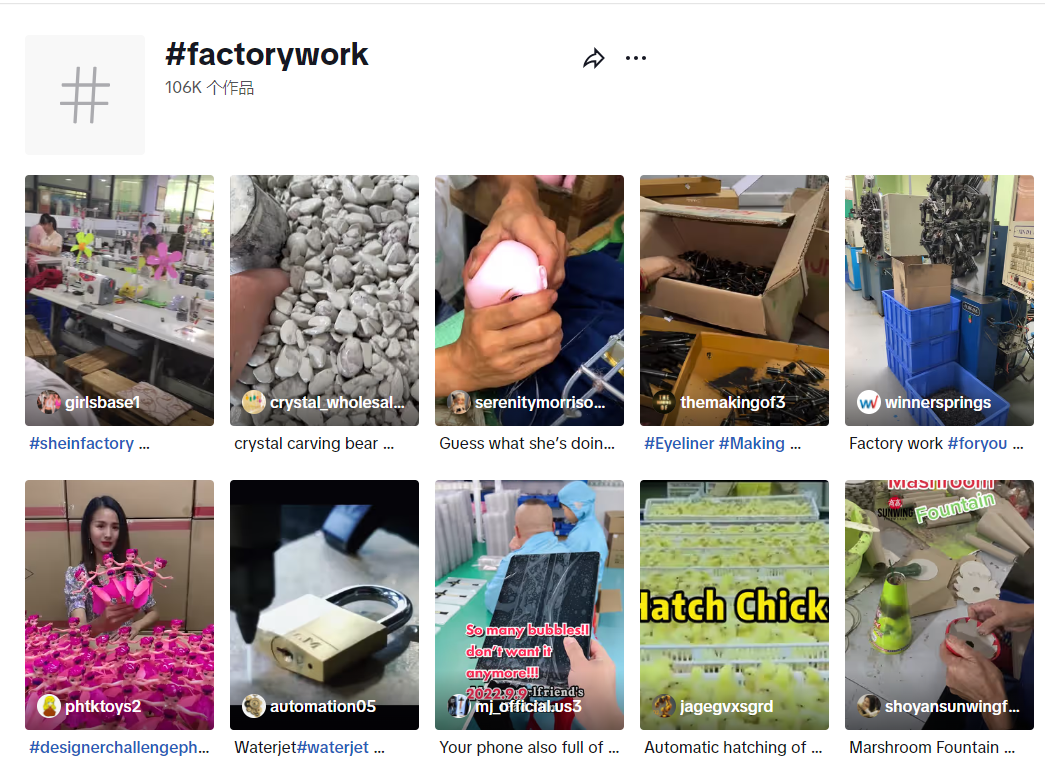Viewport: 1045px width, 762px height.
Task: Click the serenitymorriso username
Action: click(540, 403)
